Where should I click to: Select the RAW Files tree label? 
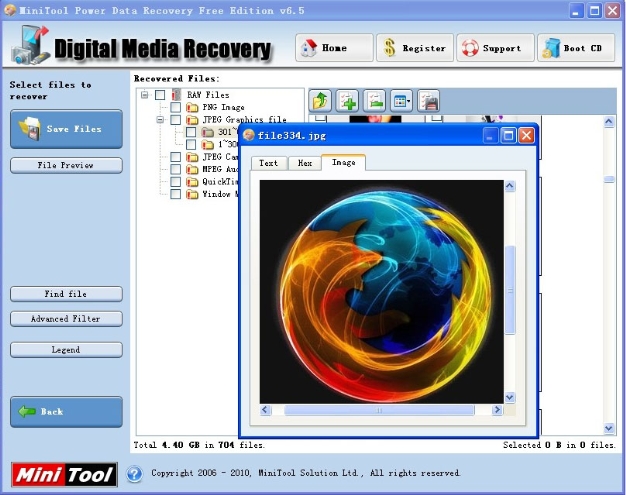point(208,95)
